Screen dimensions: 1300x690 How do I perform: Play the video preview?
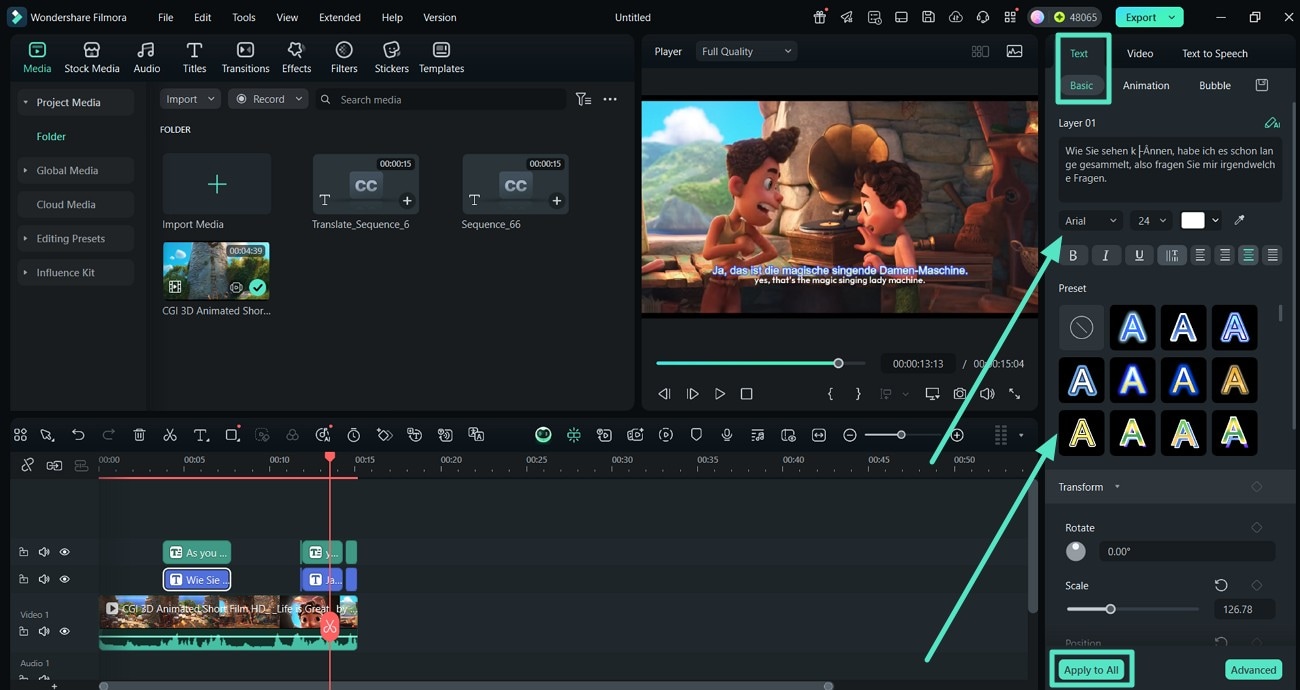coord(719,394)
